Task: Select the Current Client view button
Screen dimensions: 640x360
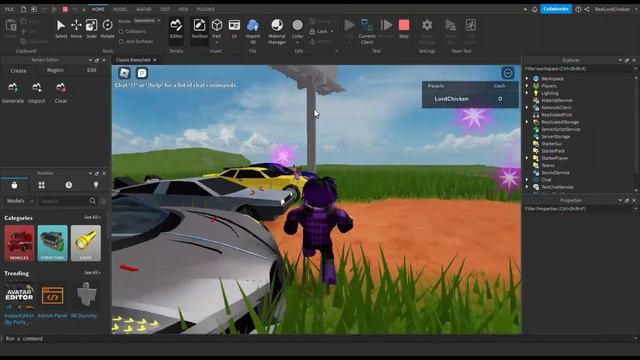Action: 367,31
